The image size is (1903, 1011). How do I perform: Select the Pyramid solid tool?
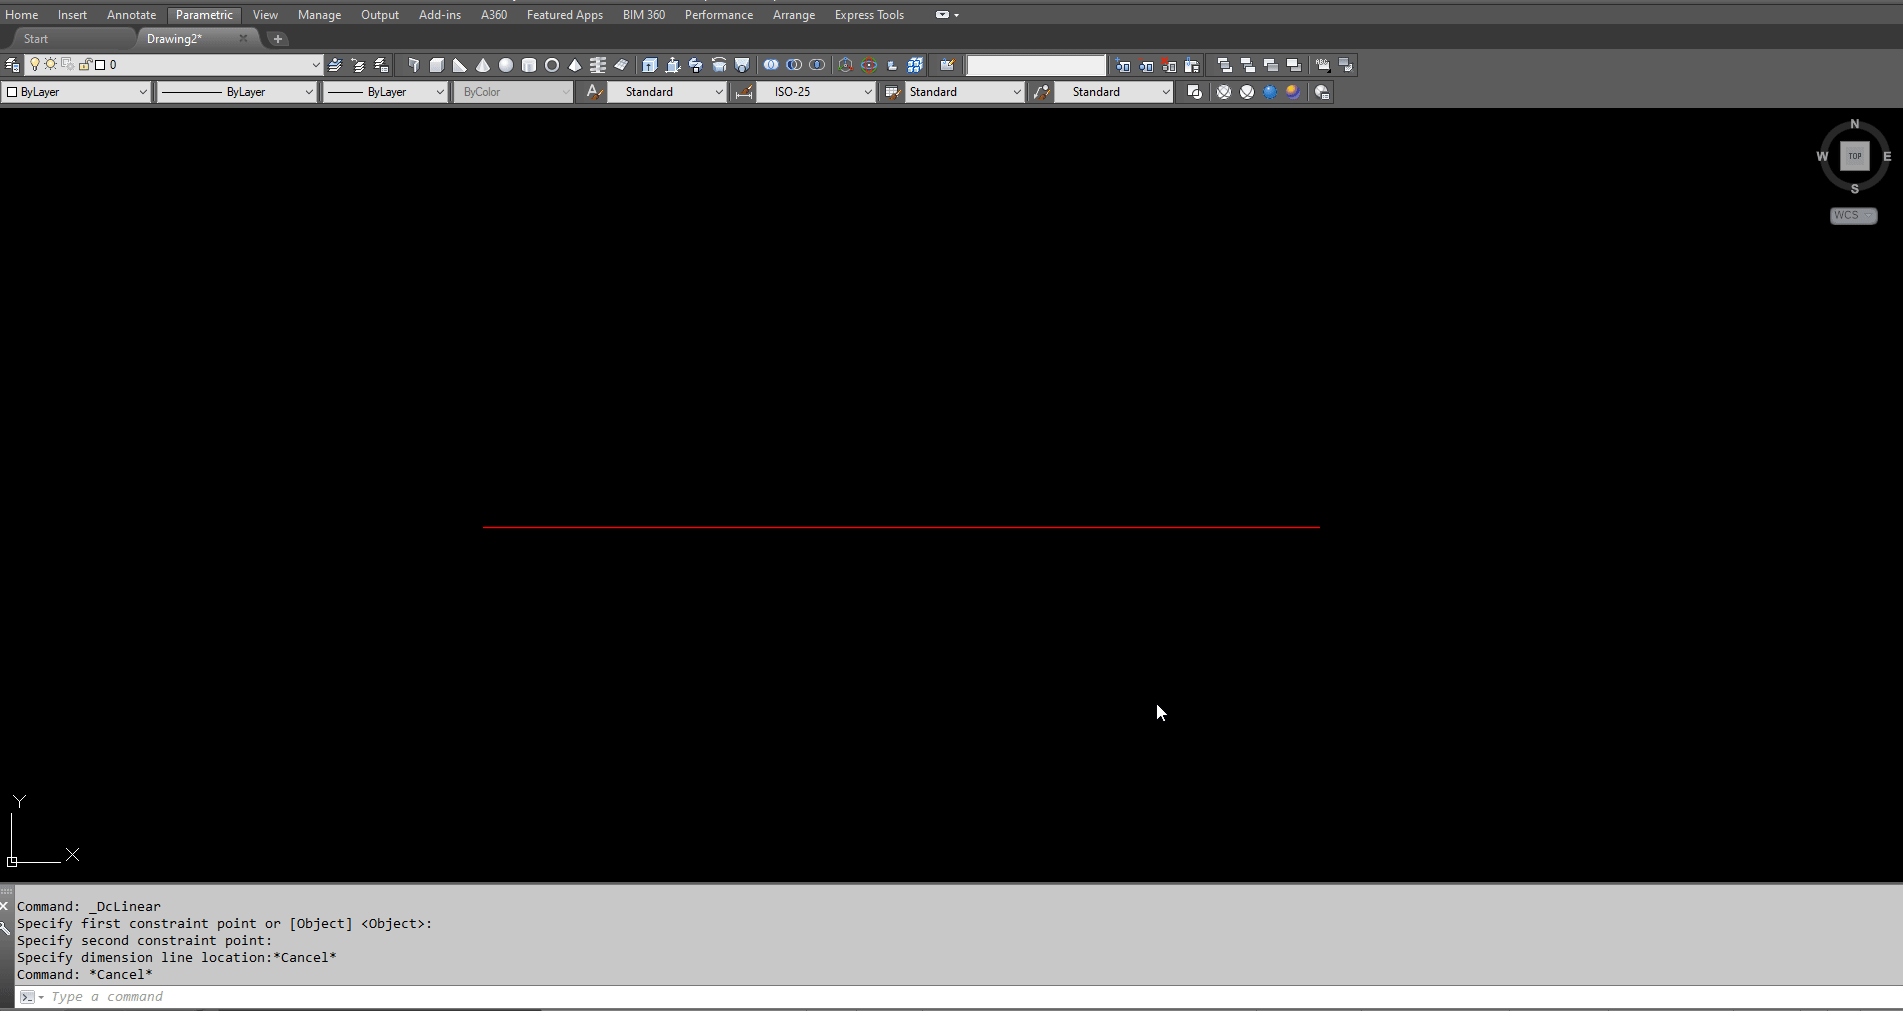tap(575, 65)
